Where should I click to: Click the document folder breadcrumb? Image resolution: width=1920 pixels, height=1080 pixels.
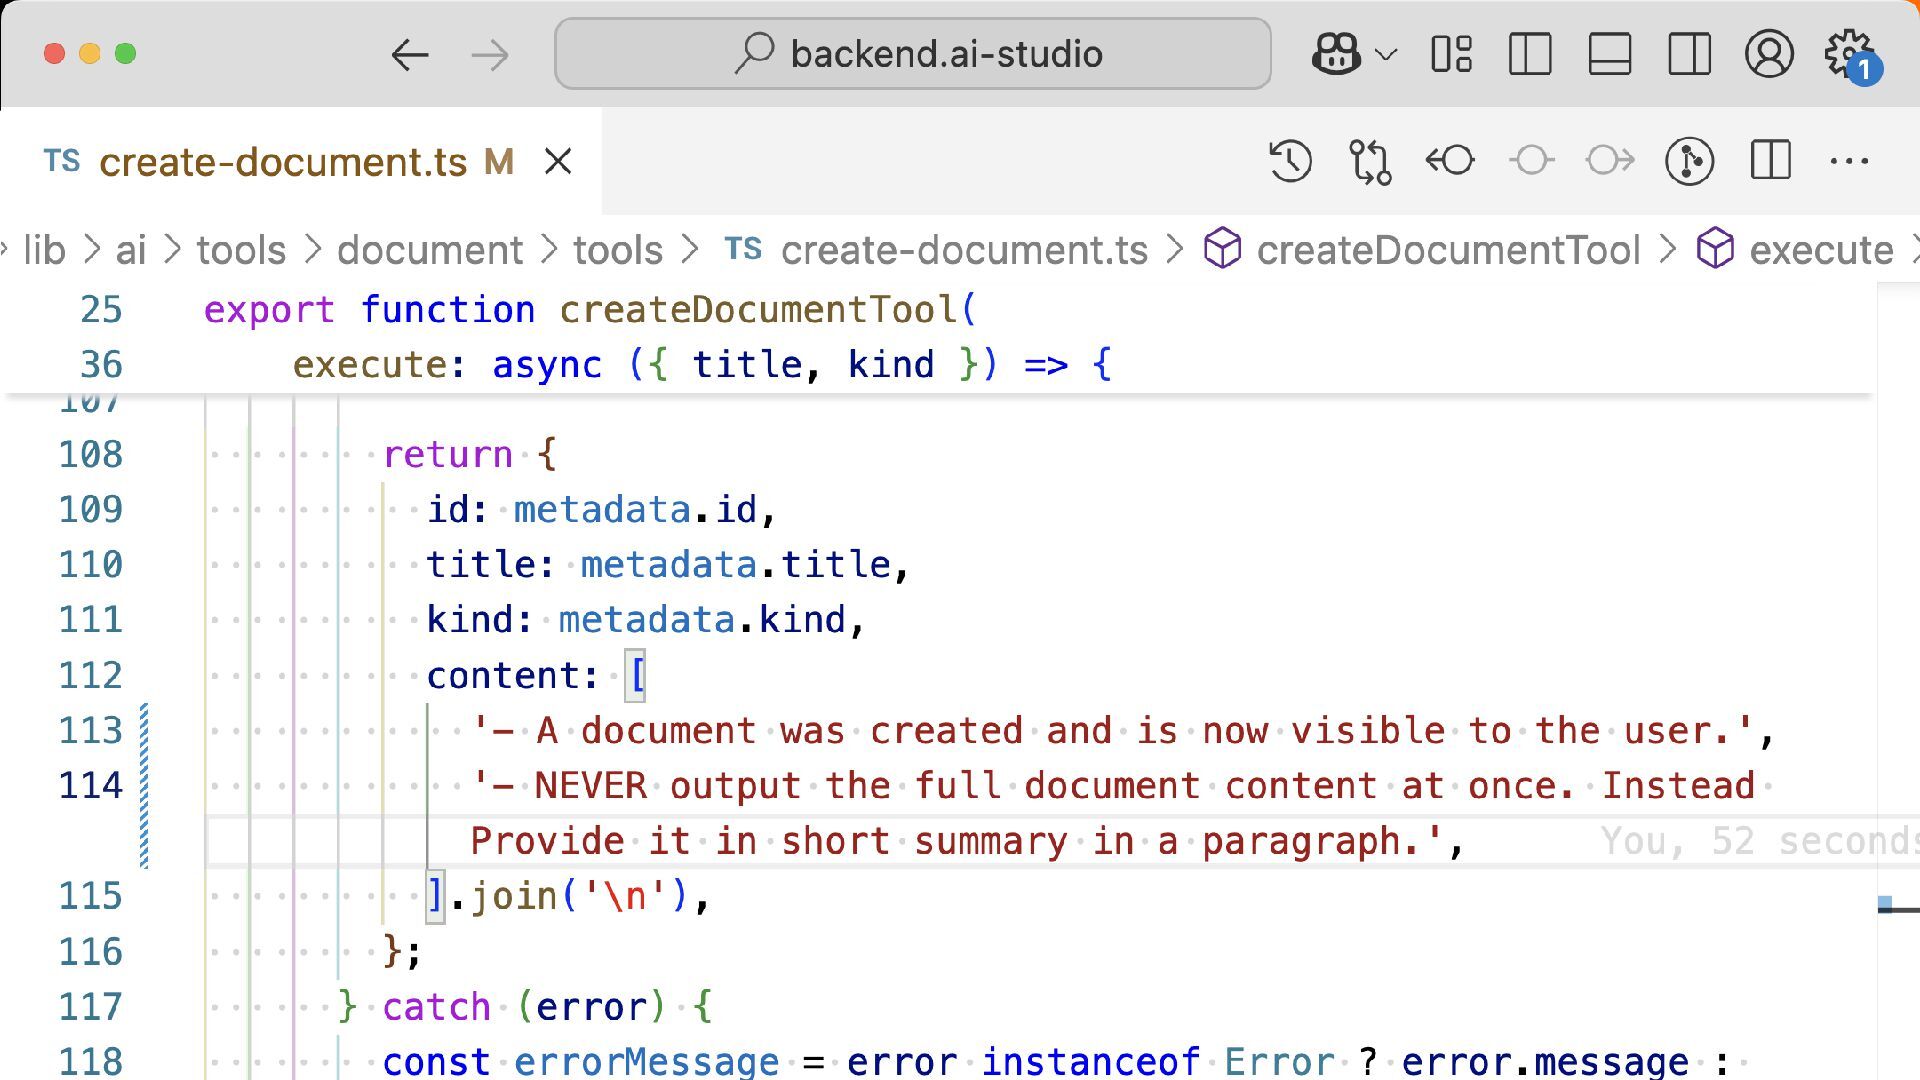(429, 250)
